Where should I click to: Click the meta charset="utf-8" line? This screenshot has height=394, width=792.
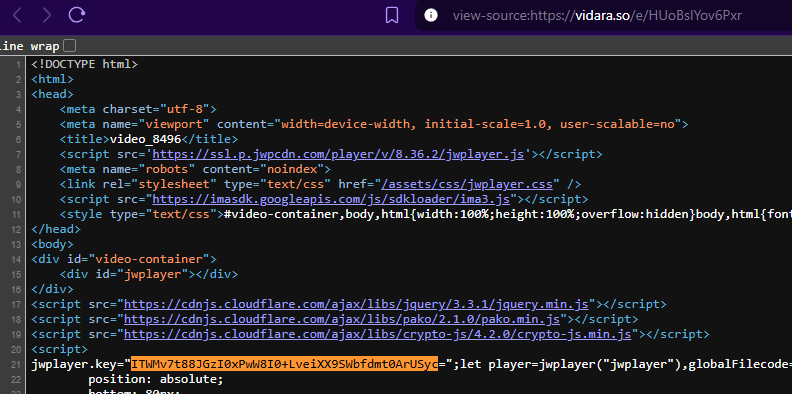[x=138, y=110]
